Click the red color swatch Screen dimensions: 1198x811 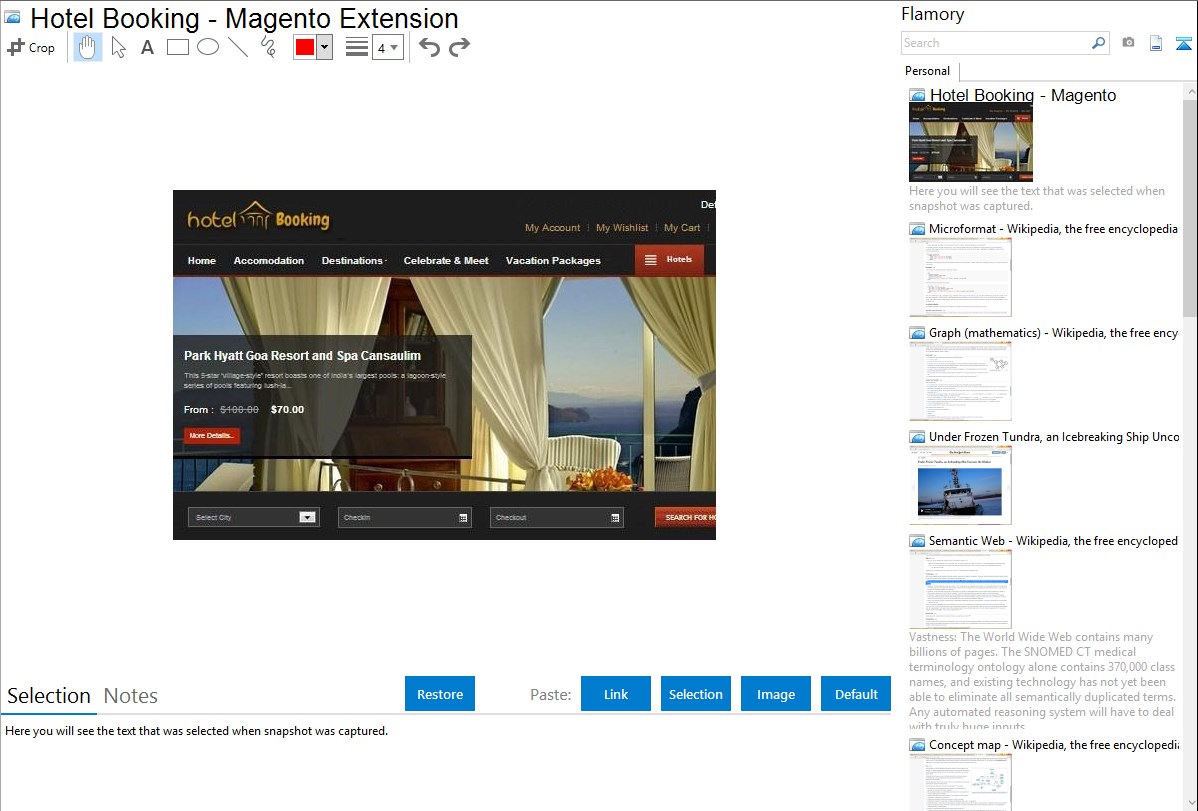click(x=304, y=47)
